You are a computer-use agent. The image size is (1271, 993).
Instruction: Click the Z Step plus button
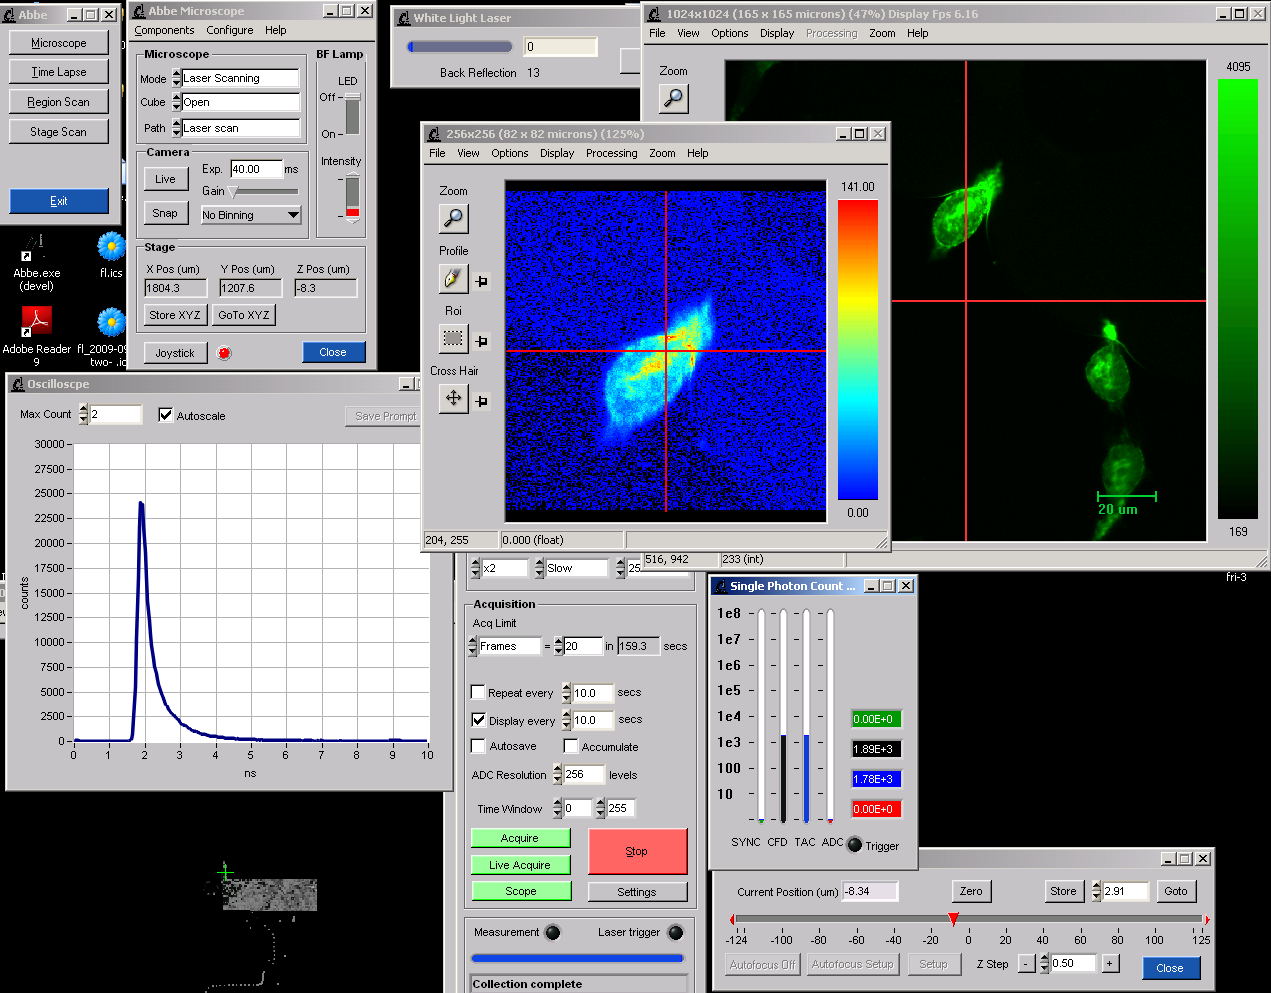1109,963
